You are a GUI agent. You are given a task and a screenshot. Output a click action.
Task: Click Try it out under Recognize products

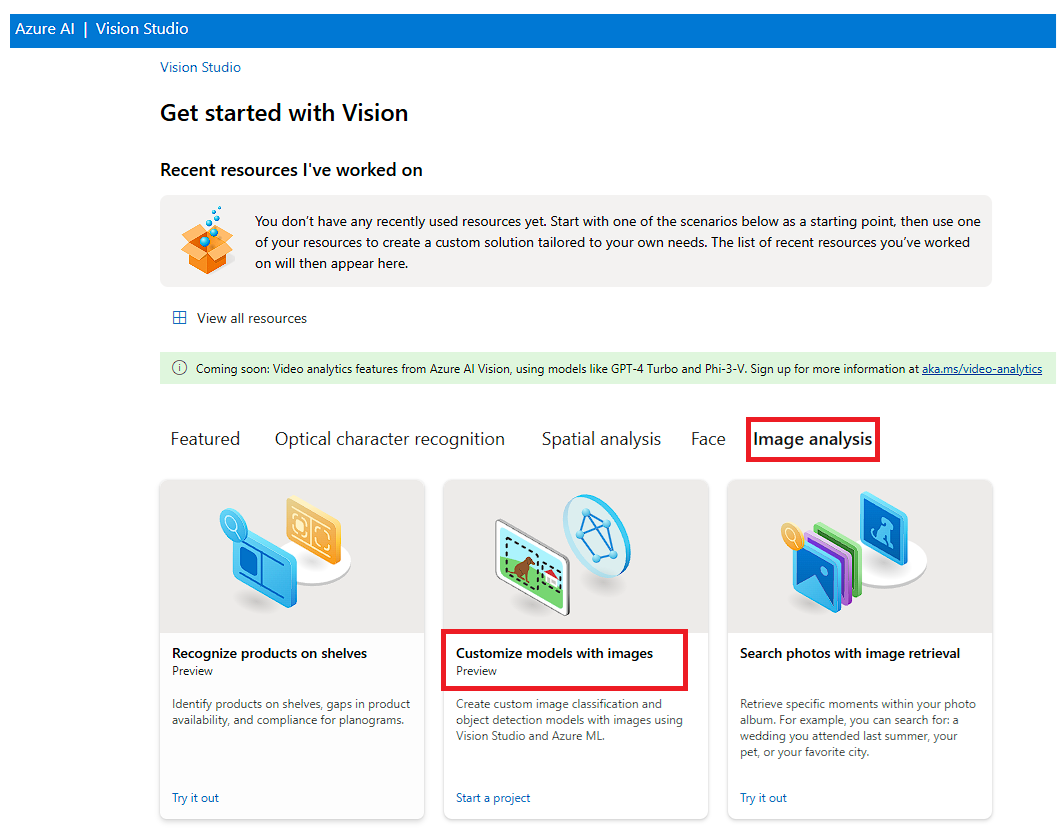coord(195,798)
